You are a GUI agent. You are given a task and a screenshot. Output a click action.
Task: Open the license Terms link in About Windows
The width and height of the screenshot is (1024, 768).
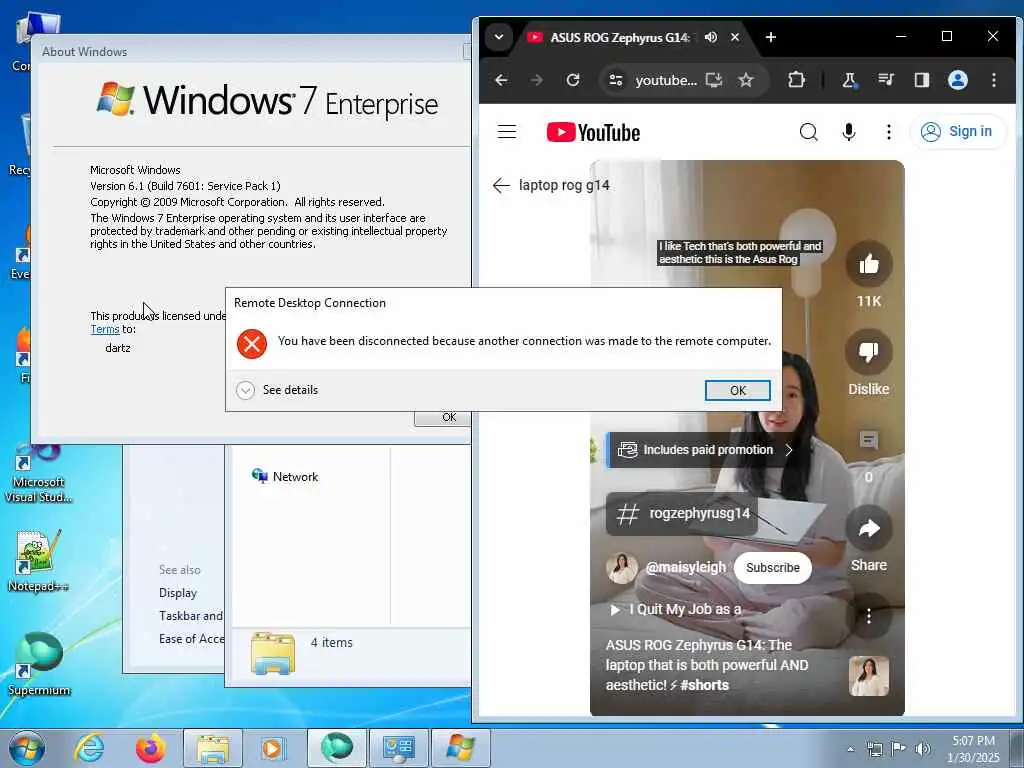104,330
